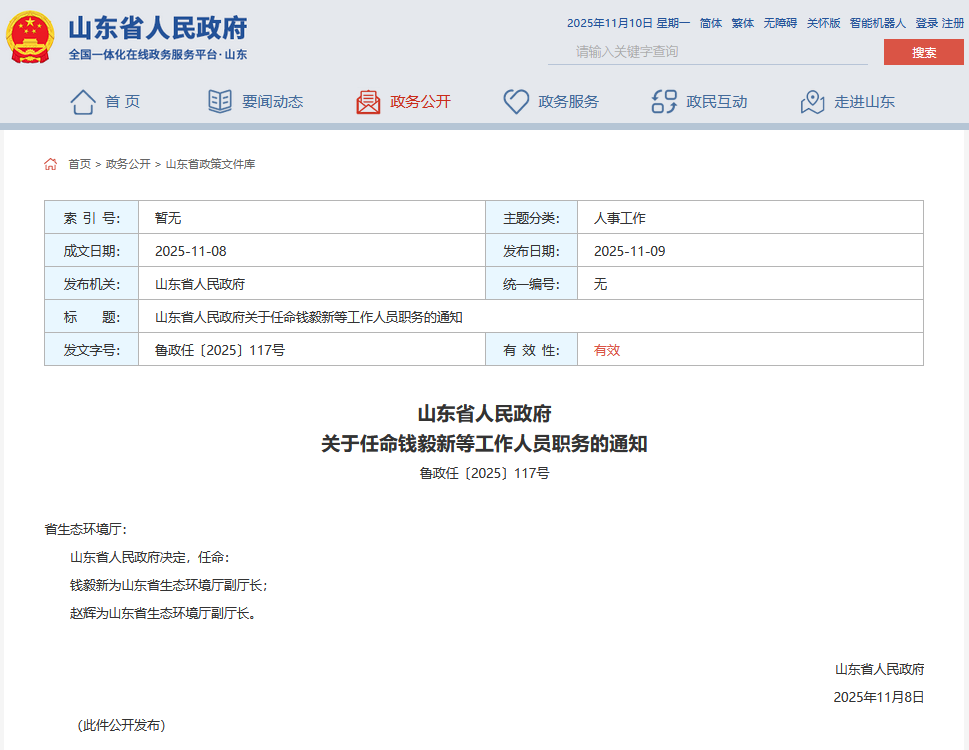
Task: Click the book icon for 要闻动态
Action: 220,101
